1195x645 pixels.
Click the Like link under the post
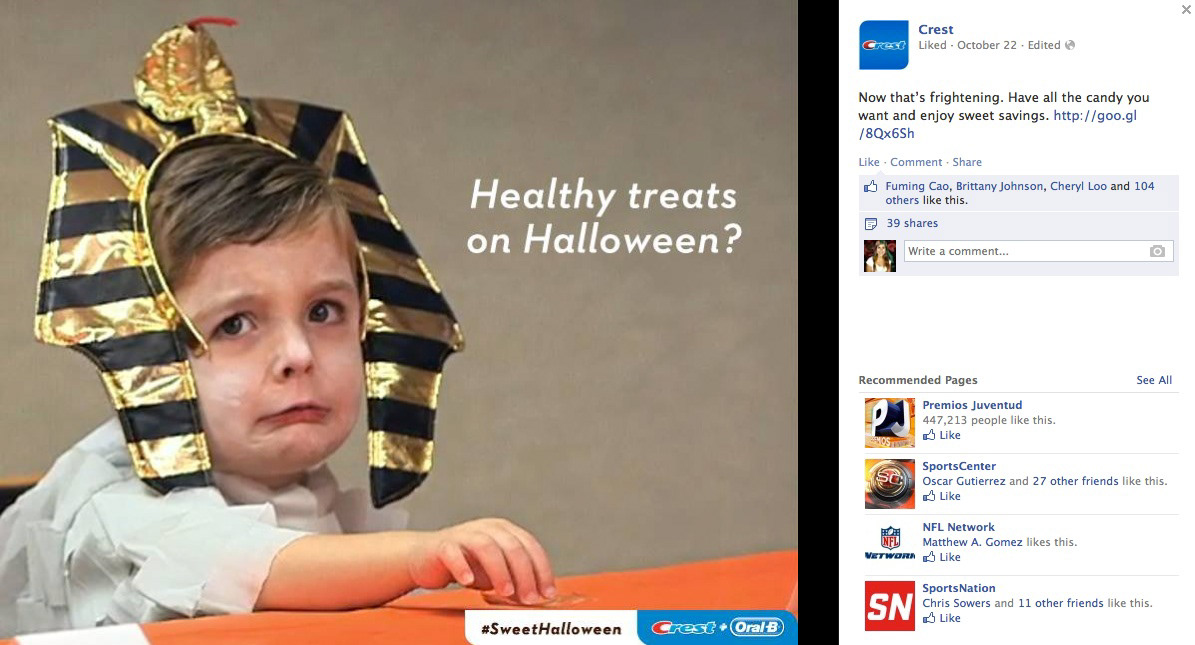coord(869,162)
